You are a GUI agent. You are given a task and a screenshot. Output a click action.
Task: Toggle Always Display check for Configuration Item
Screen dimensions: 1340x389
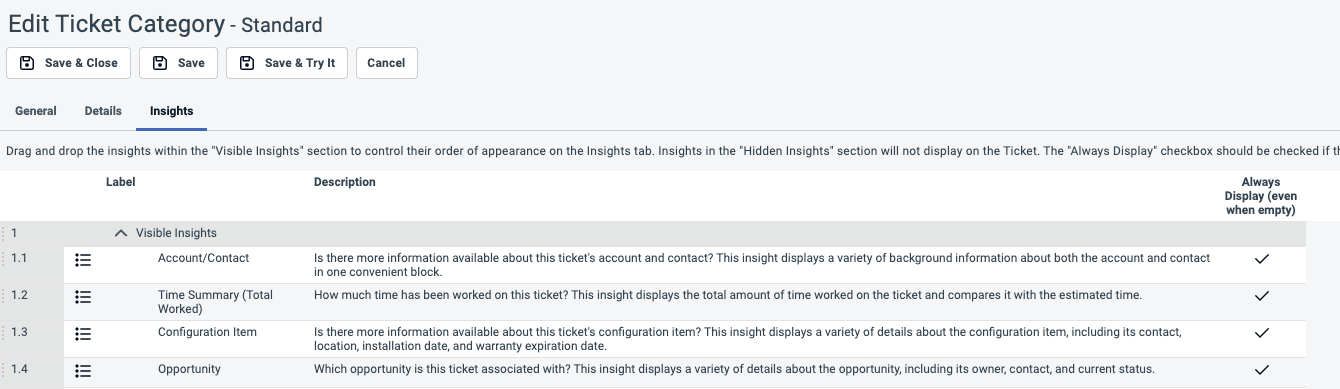click(1262, 333)
